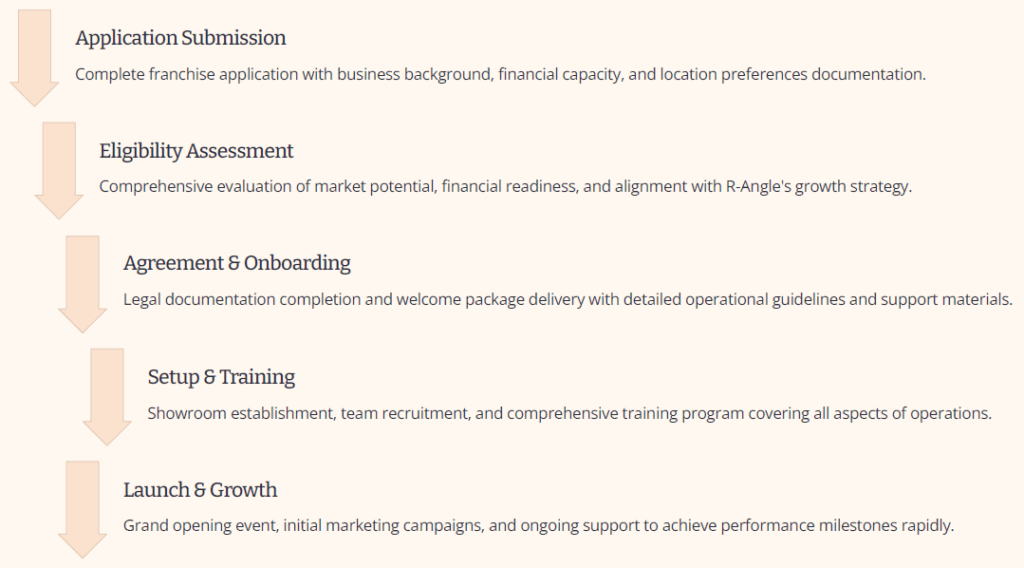The width and height of the screenshot is (1024, 568).
Task: Select the Setup & Training heading
Action: pyautogui.click(x=221, y=377)
